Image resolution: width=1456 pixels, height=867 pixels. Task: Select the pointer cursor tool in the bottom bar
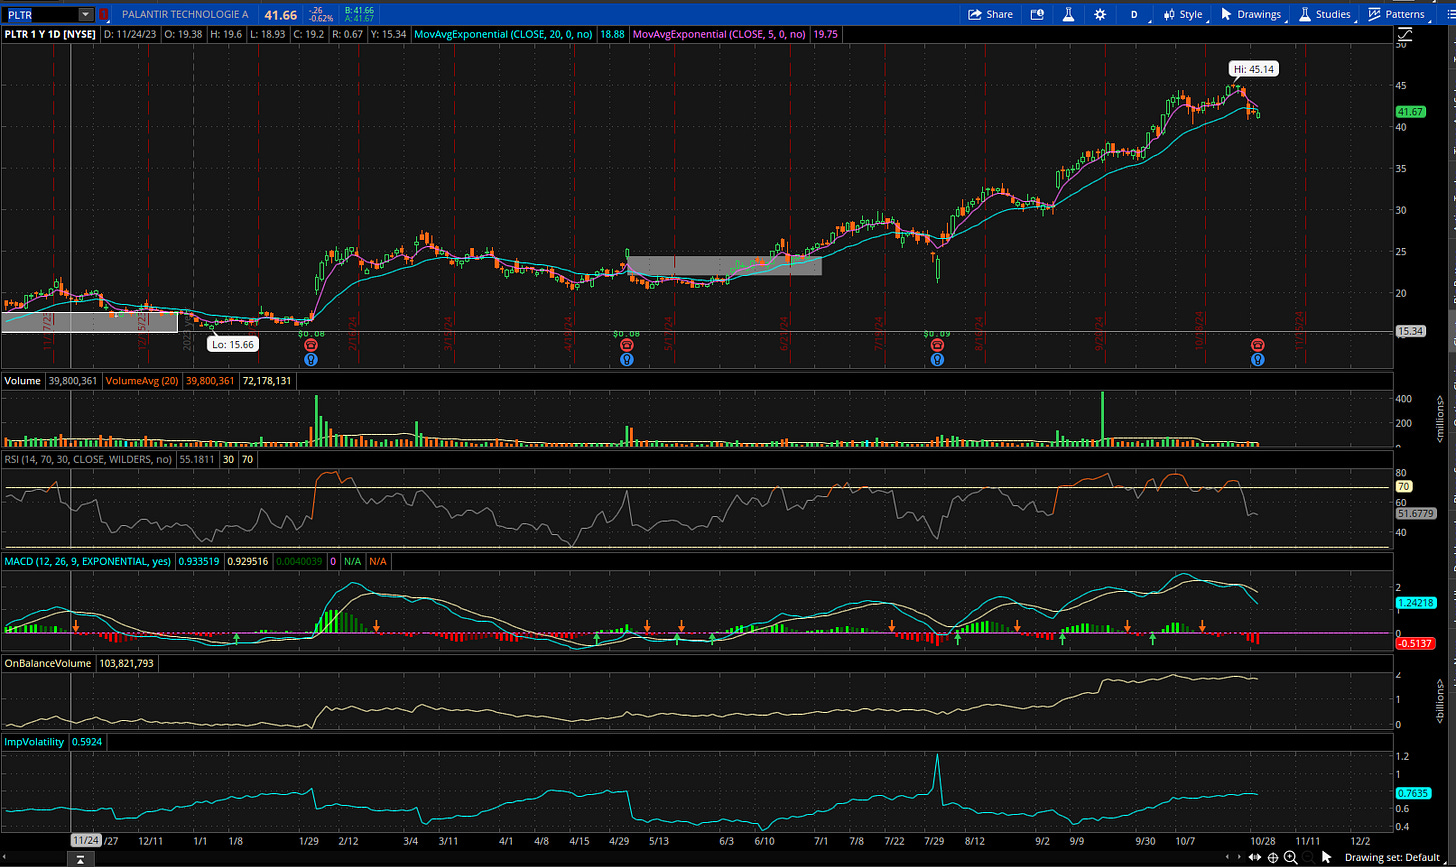(1327, 857)
